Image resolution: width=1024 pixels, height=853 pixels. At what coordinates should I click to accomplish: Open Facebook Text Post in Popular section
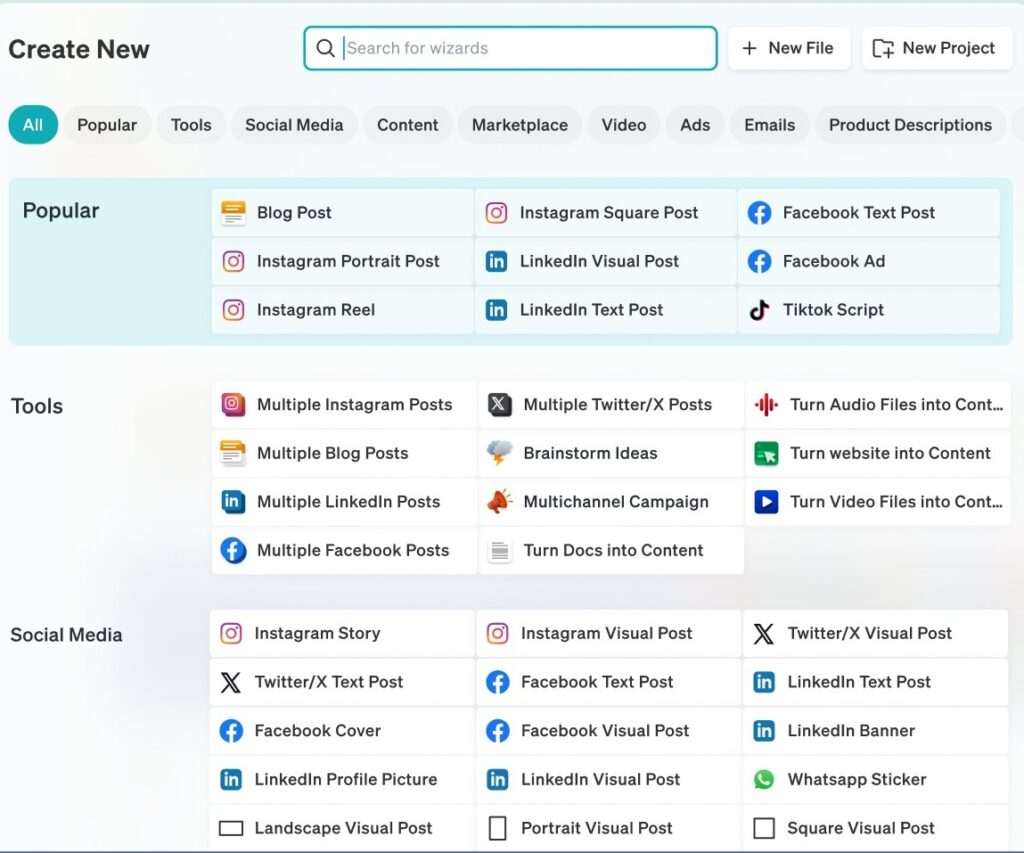click(869, 213)
